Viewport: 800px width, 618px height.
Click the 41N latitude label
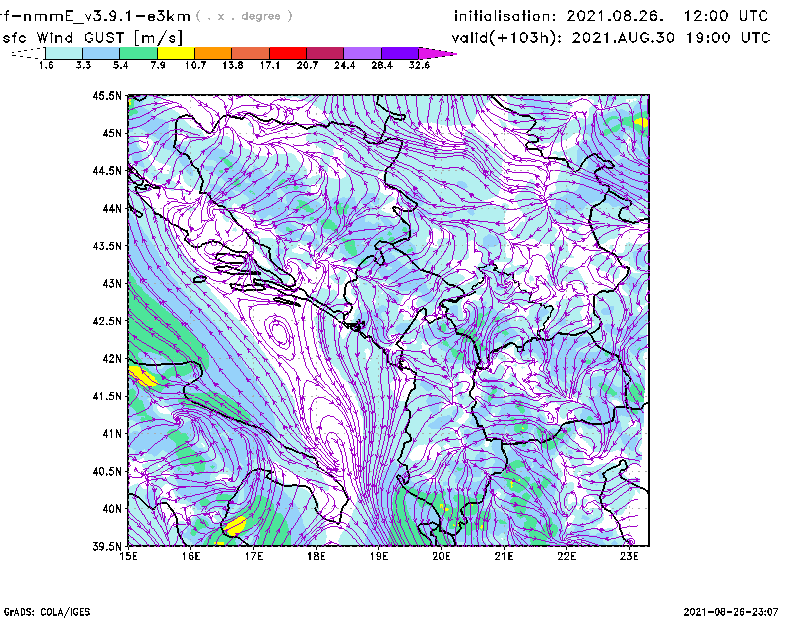pyautogui.click(x=112, y=434)
